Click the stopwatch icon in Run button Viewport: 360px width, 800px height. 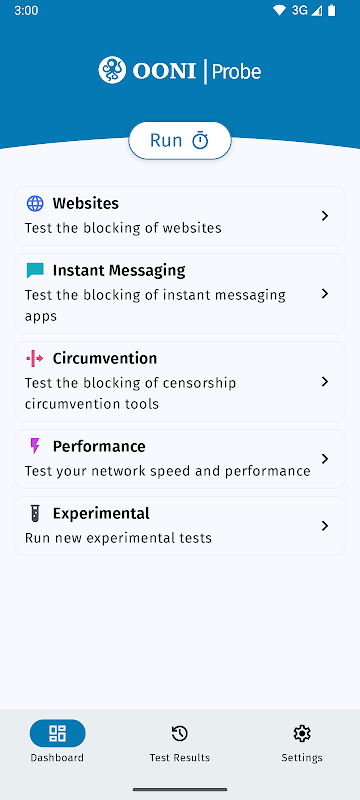(200, 140)
